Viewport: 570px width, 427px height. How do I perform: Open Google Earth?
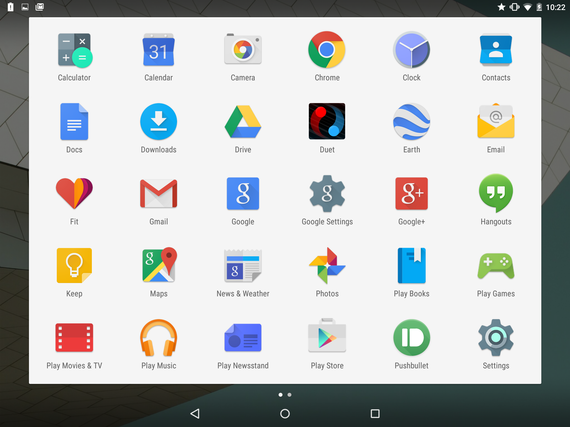pyautogui.click(x=412, y=122)
